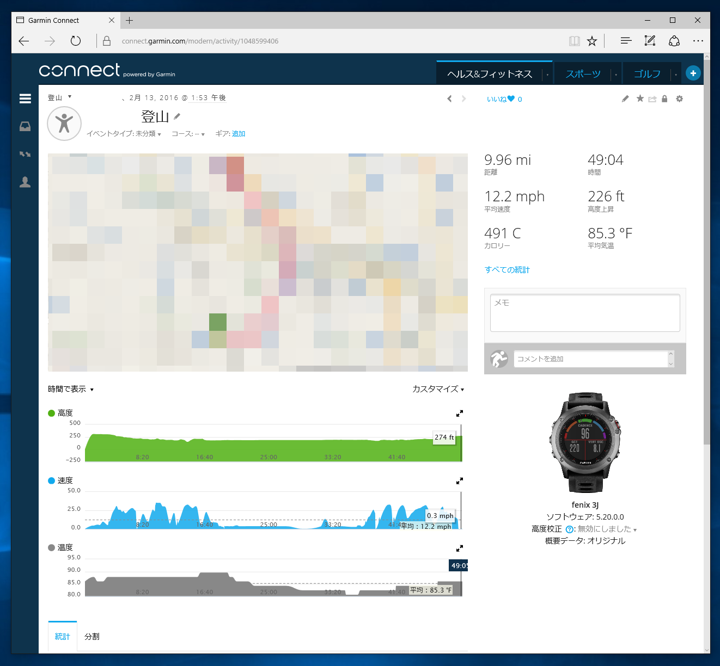Viewport: 720px width, 666px height.
Task: Switch to the 統計 tab
Action: 62,636
